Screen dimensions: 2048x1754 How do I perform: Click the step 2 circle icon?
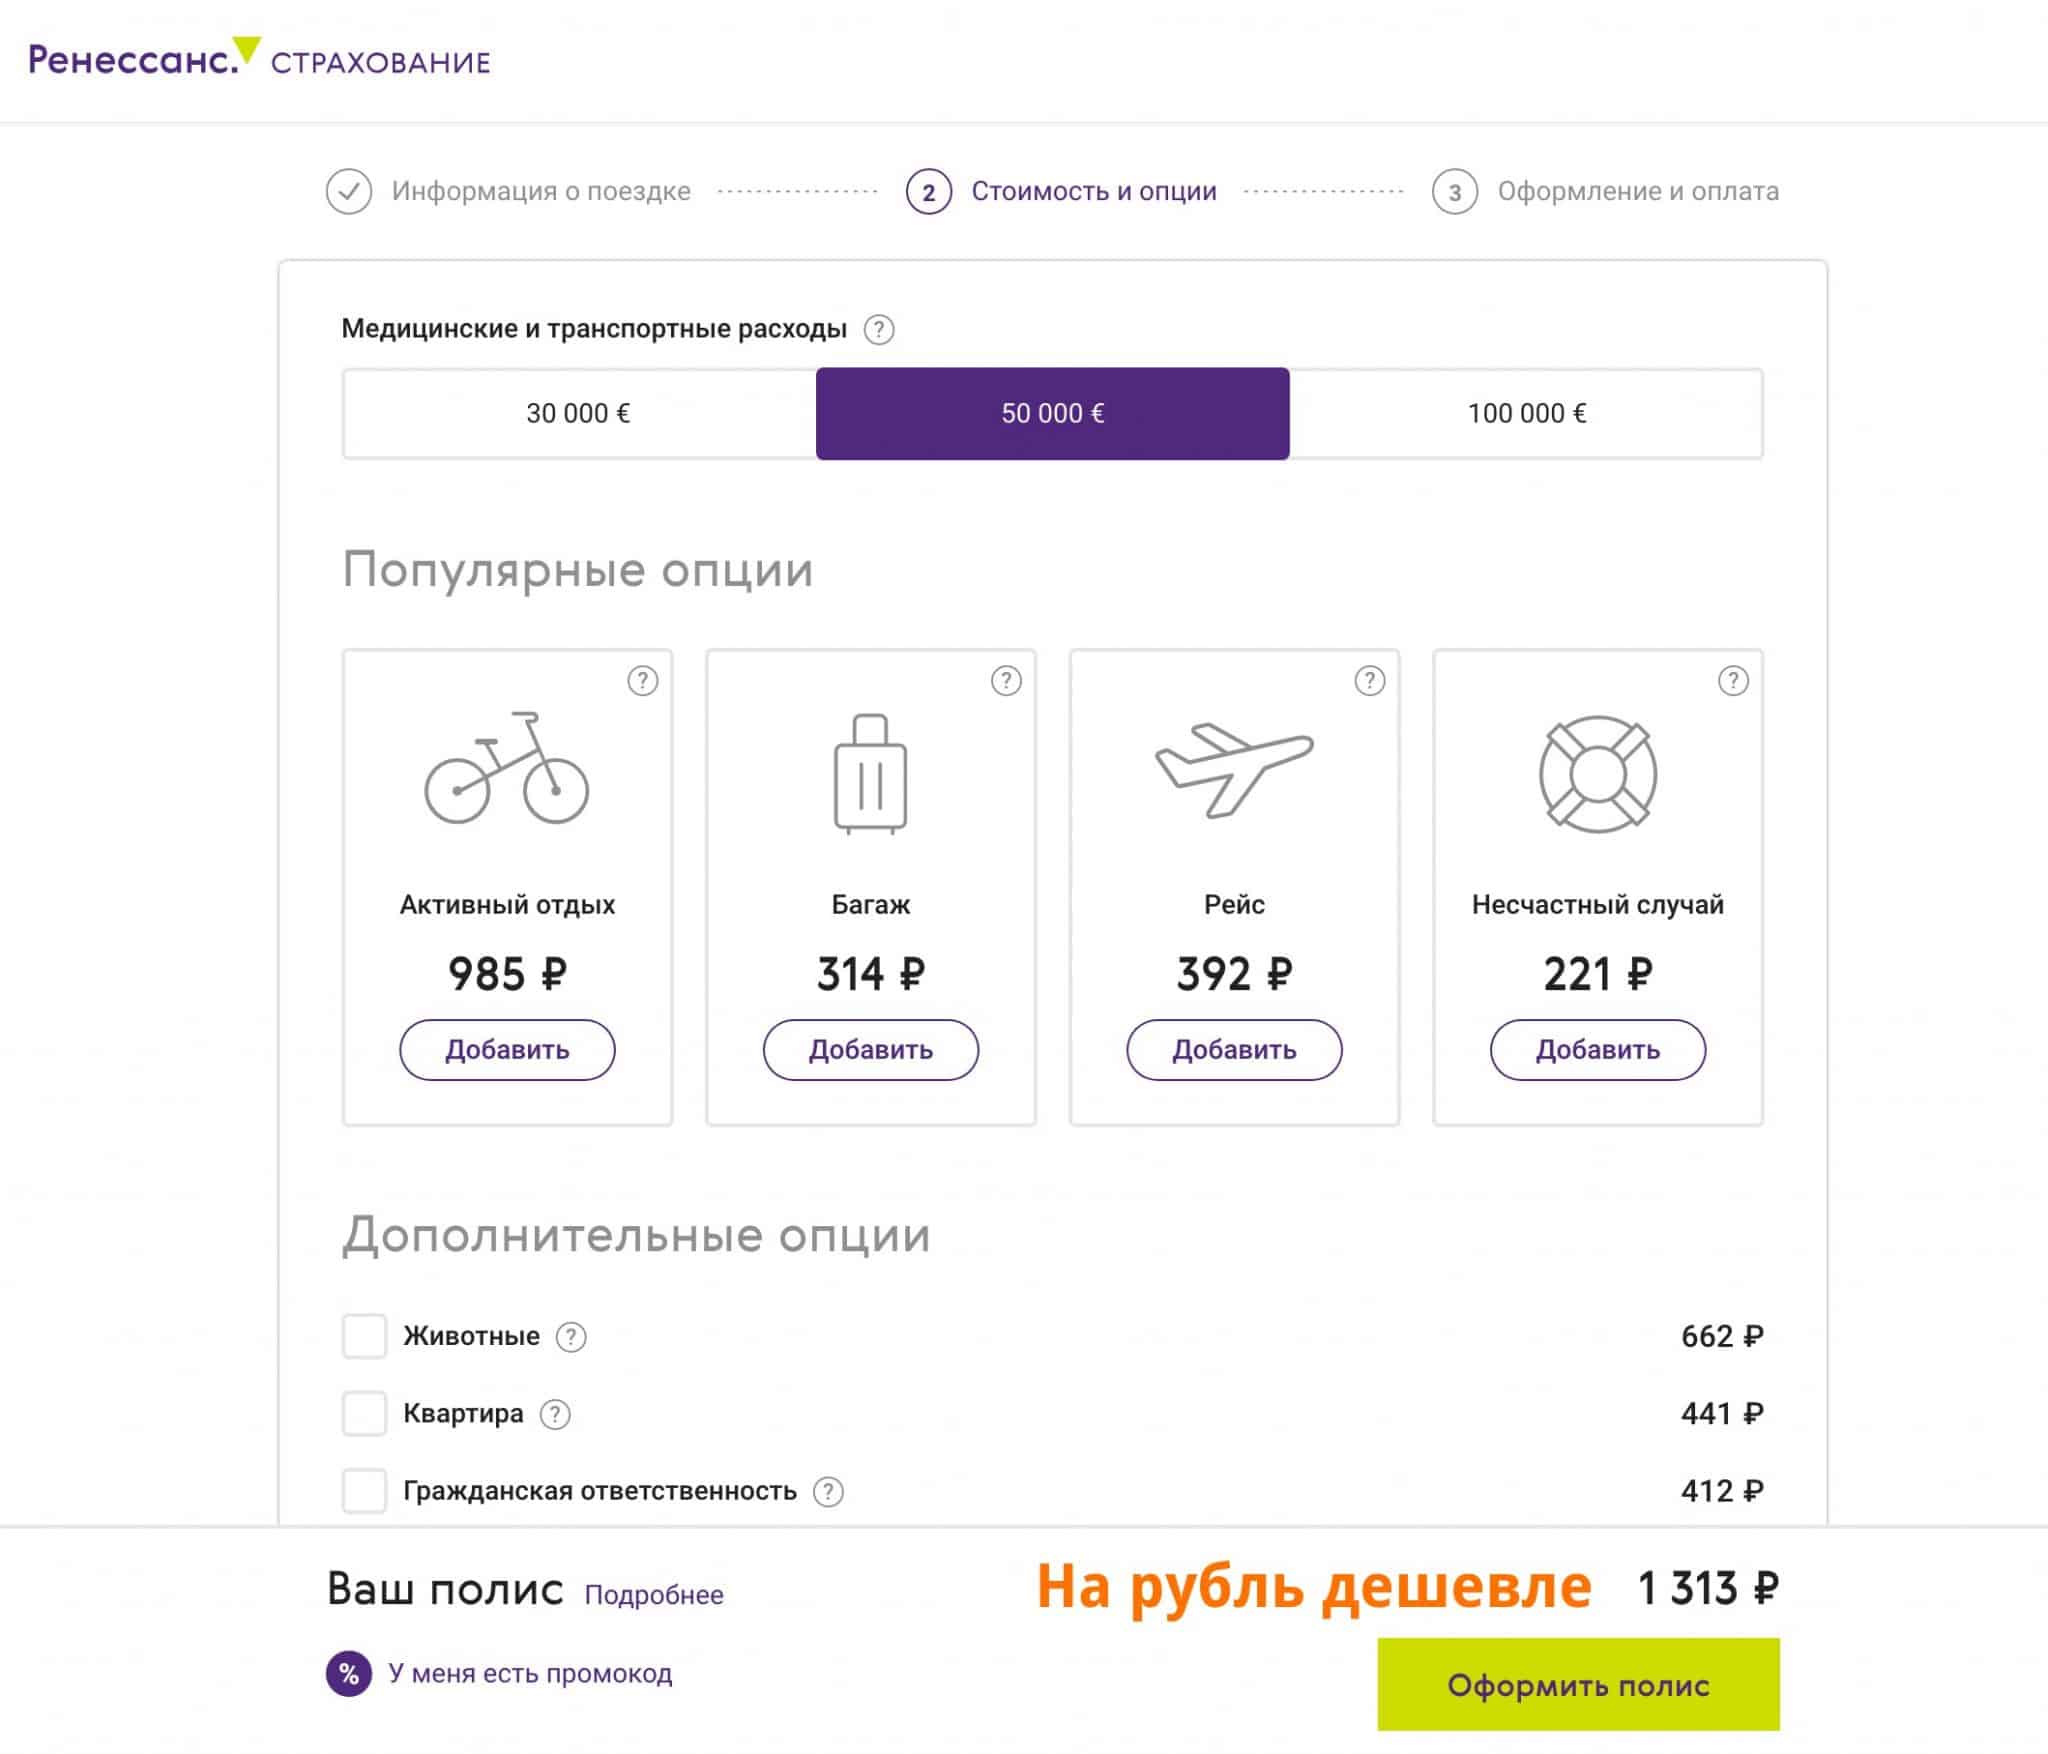click(x=929, y=191)
